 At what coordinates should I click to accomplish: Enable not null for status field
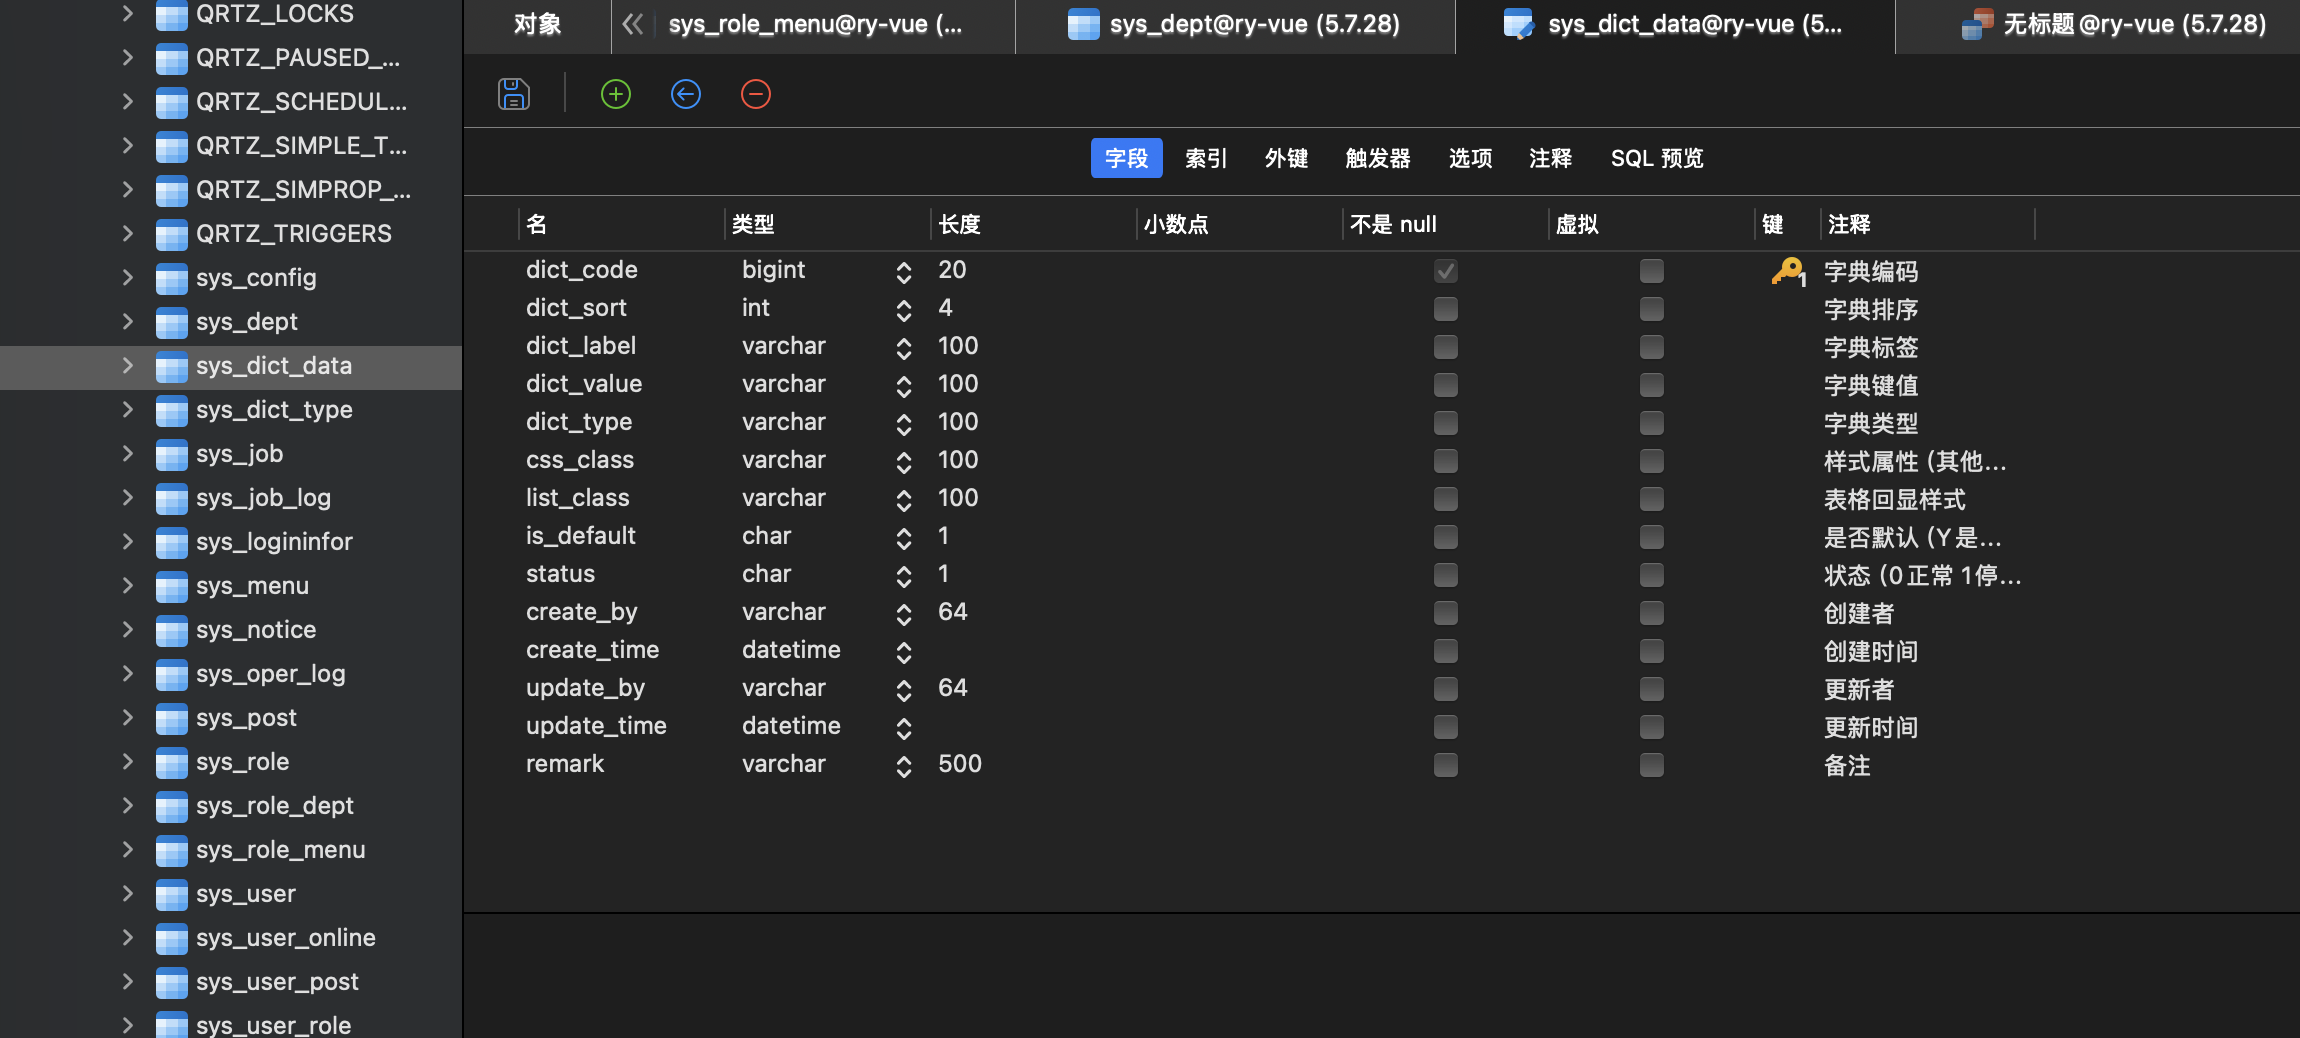click(1446, 575)
